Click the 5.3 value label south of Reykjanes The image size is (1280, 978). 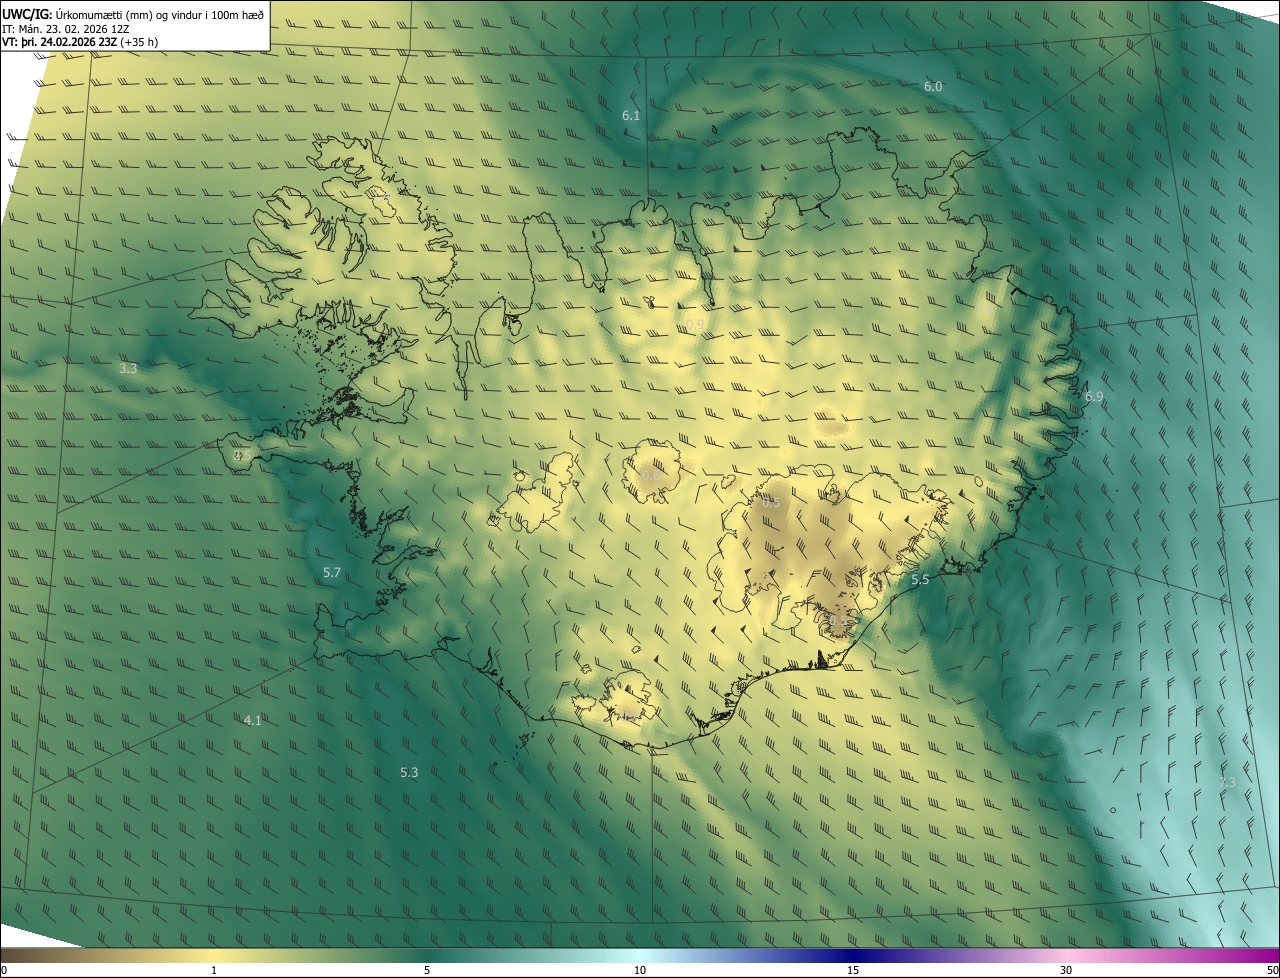pyautogui.click(x=409, y=772)
